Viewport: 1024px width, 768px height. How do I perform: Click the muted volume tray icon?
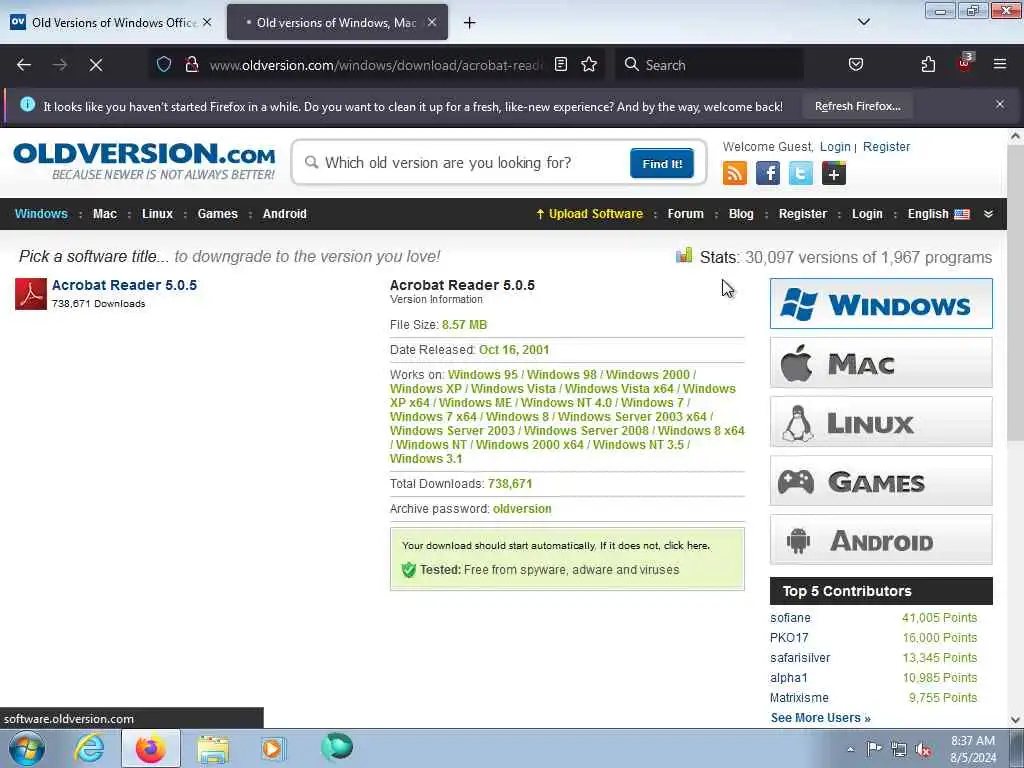[923, 749]
